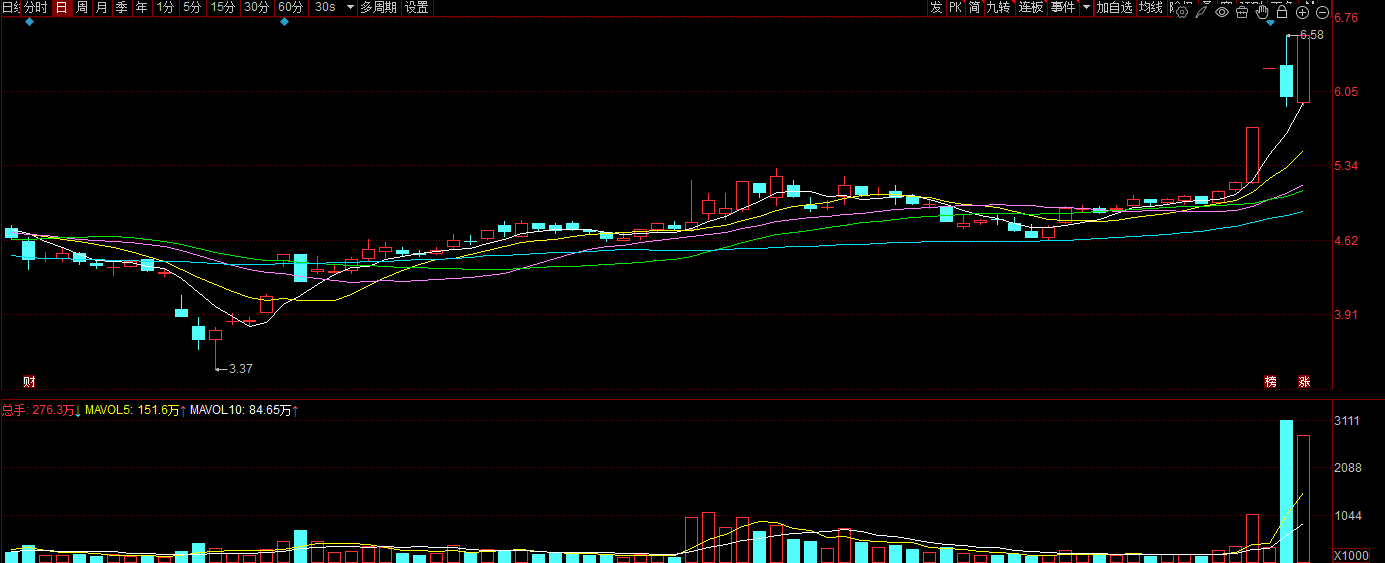This screenshot has height=563, width=1385.
Task: Select the drawing pen tool icon
Action: (1201, 12)
